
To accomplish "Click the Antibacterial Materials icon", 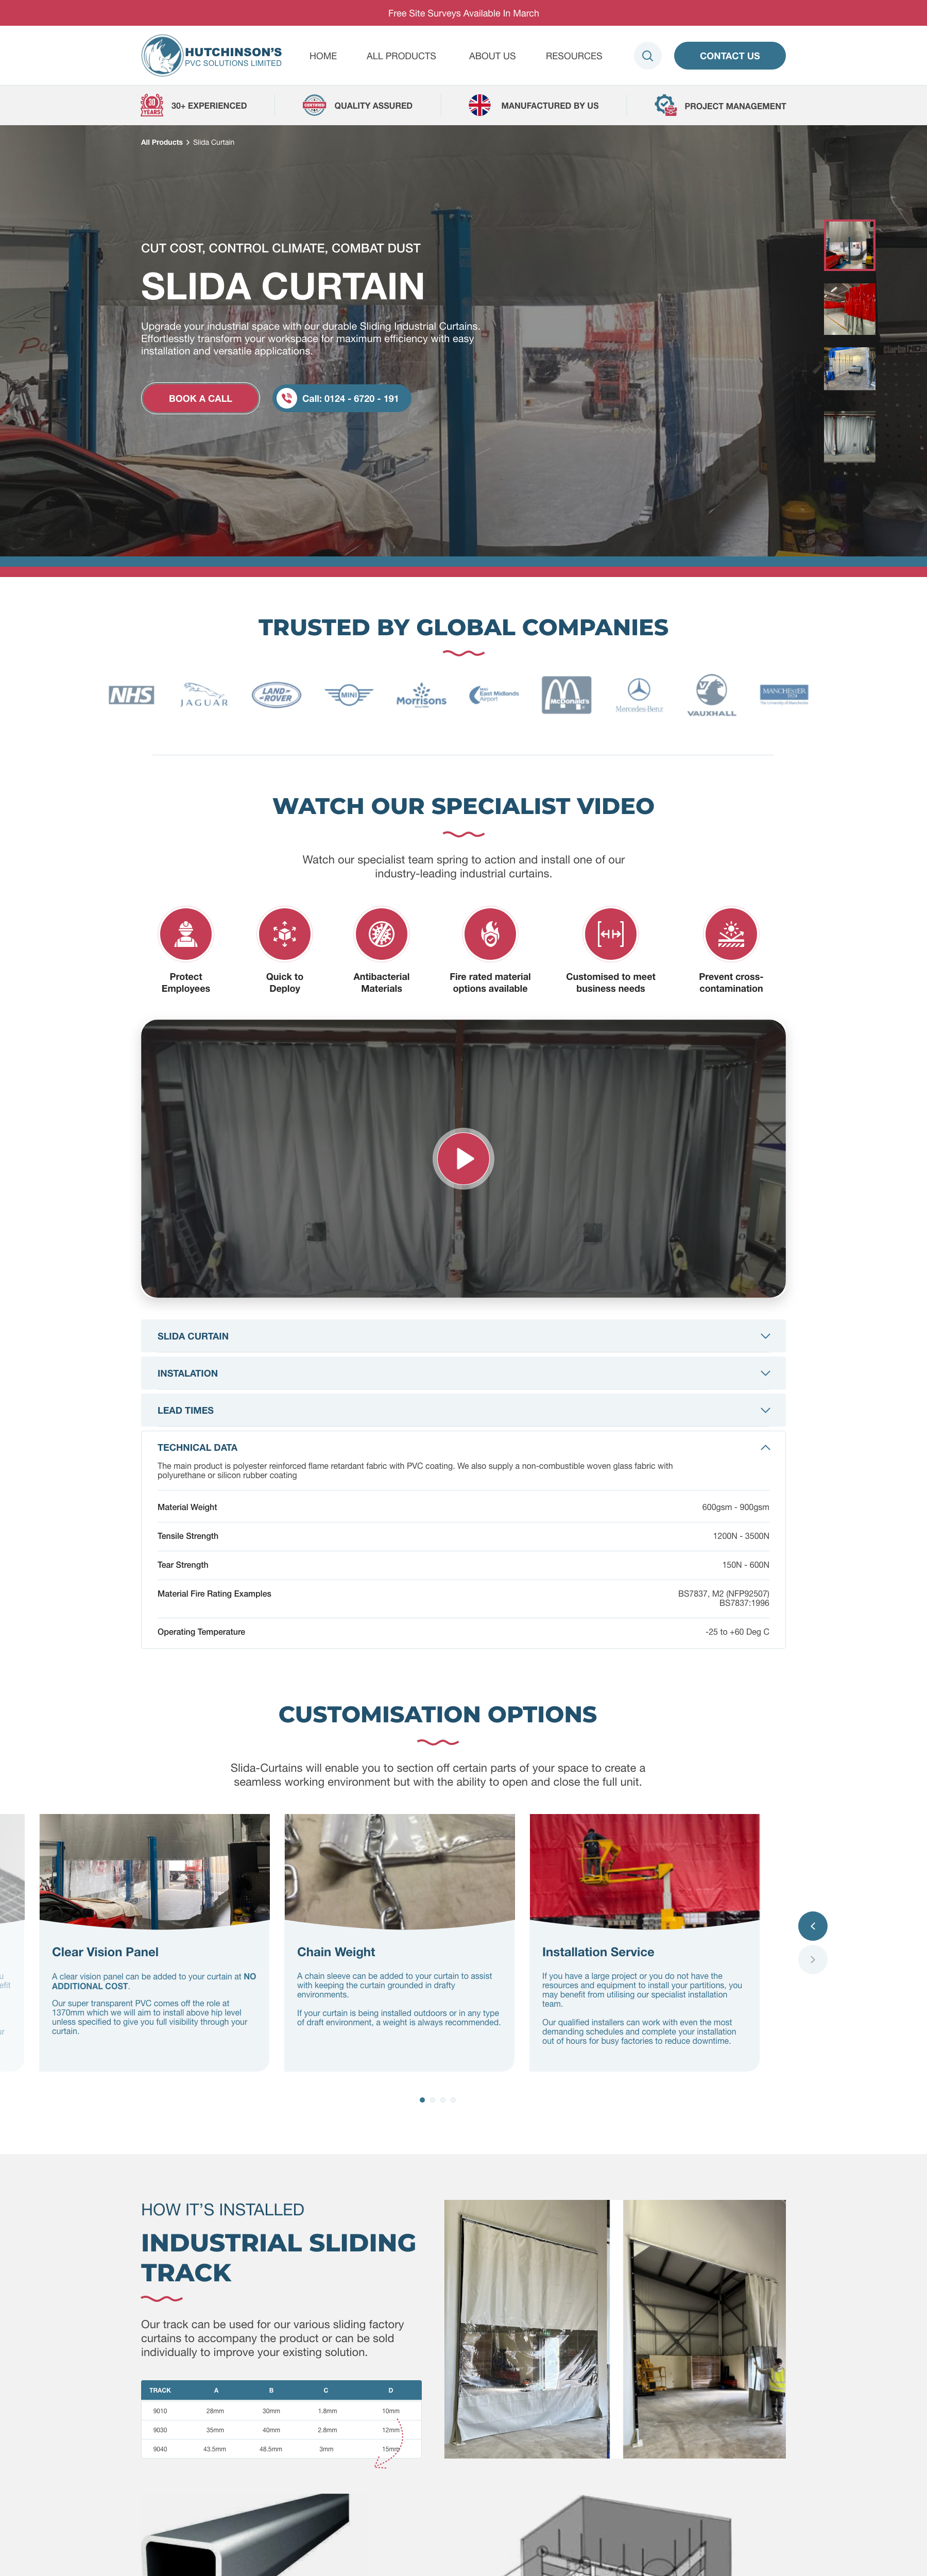I will click(381, 934).
